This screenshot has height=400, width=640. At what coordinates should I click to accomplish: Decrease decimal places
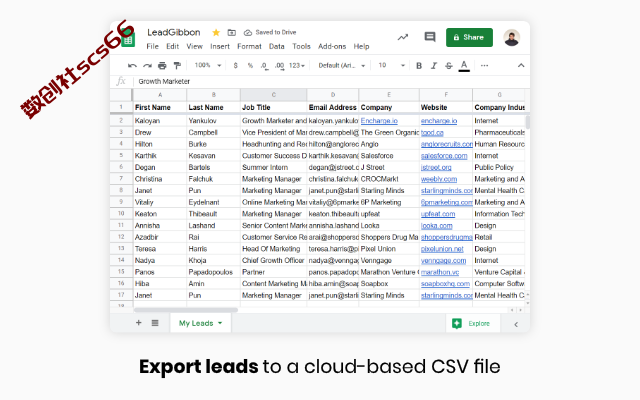[264, 66]
